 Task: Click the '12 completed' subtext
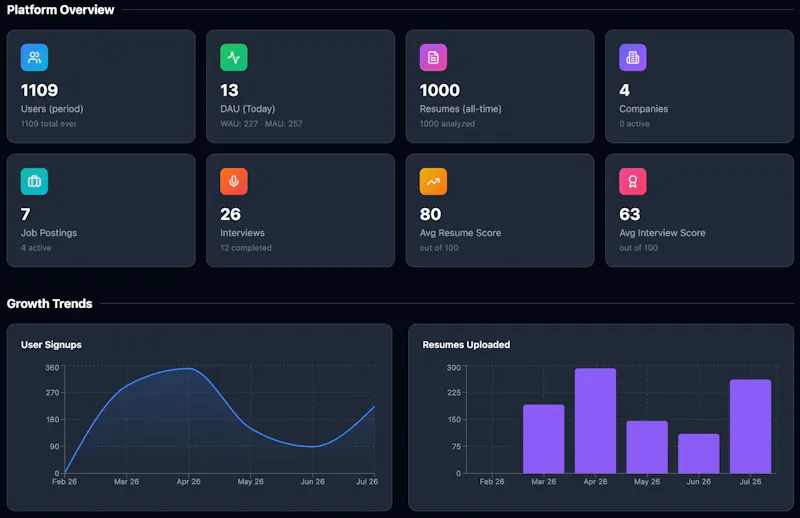click(x=246, y=248)
